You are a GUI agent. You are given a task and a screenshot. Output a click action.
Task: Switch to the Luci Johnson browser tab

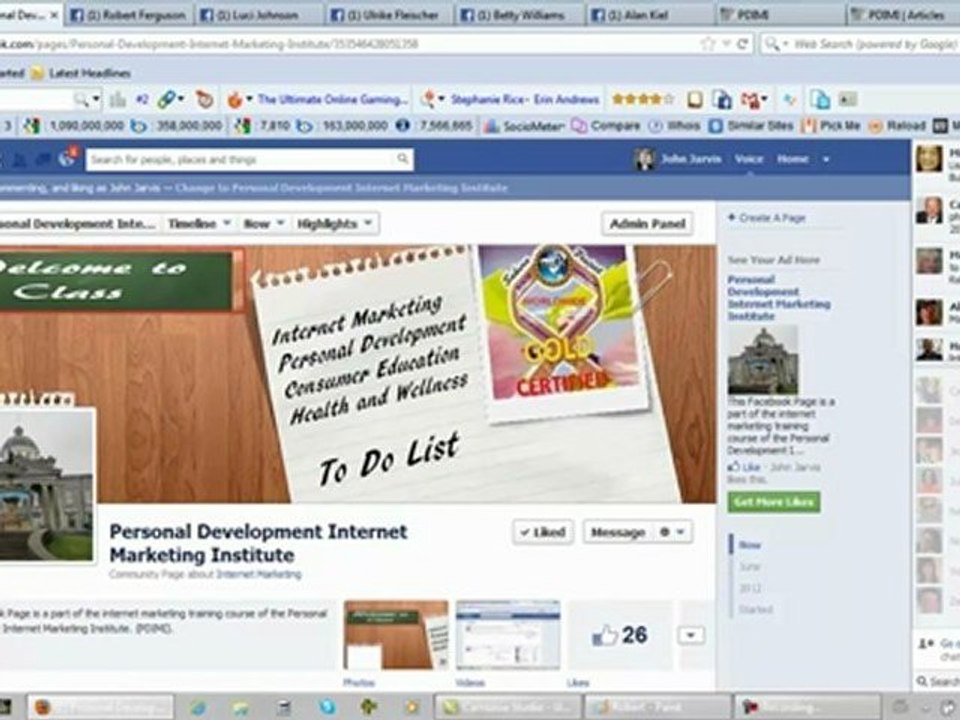coord(258,15)
